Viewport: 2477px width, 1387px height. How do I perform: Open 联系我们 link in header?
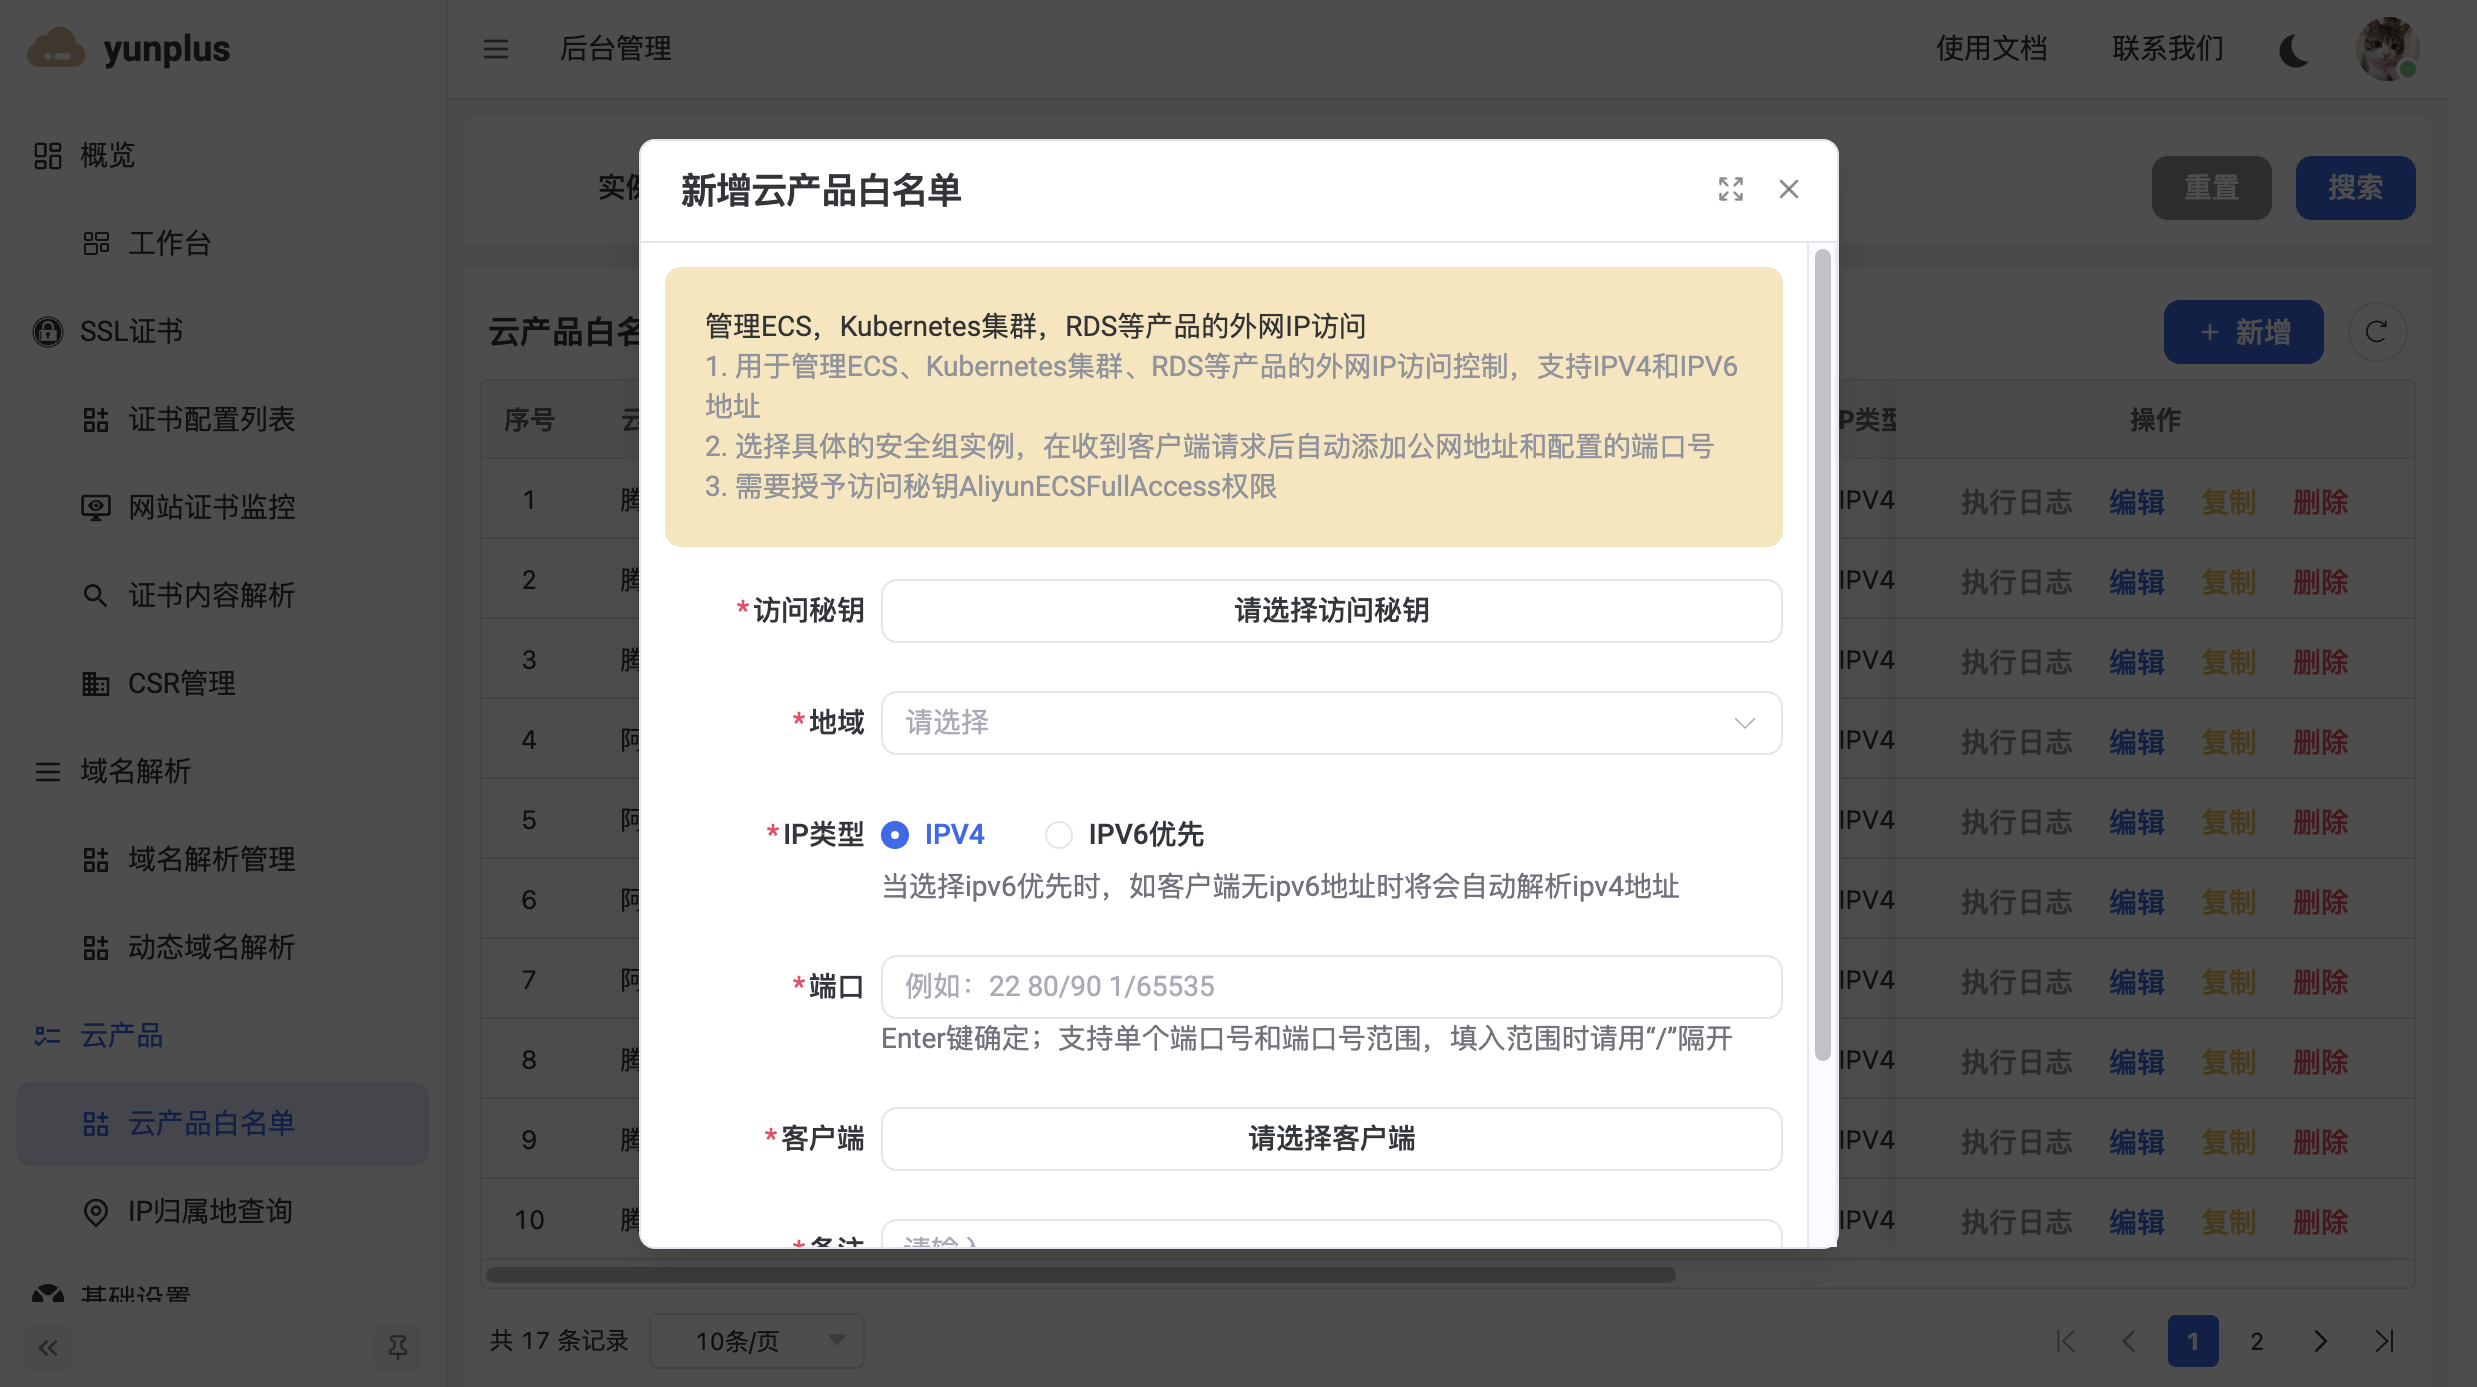click(2167, 48)
